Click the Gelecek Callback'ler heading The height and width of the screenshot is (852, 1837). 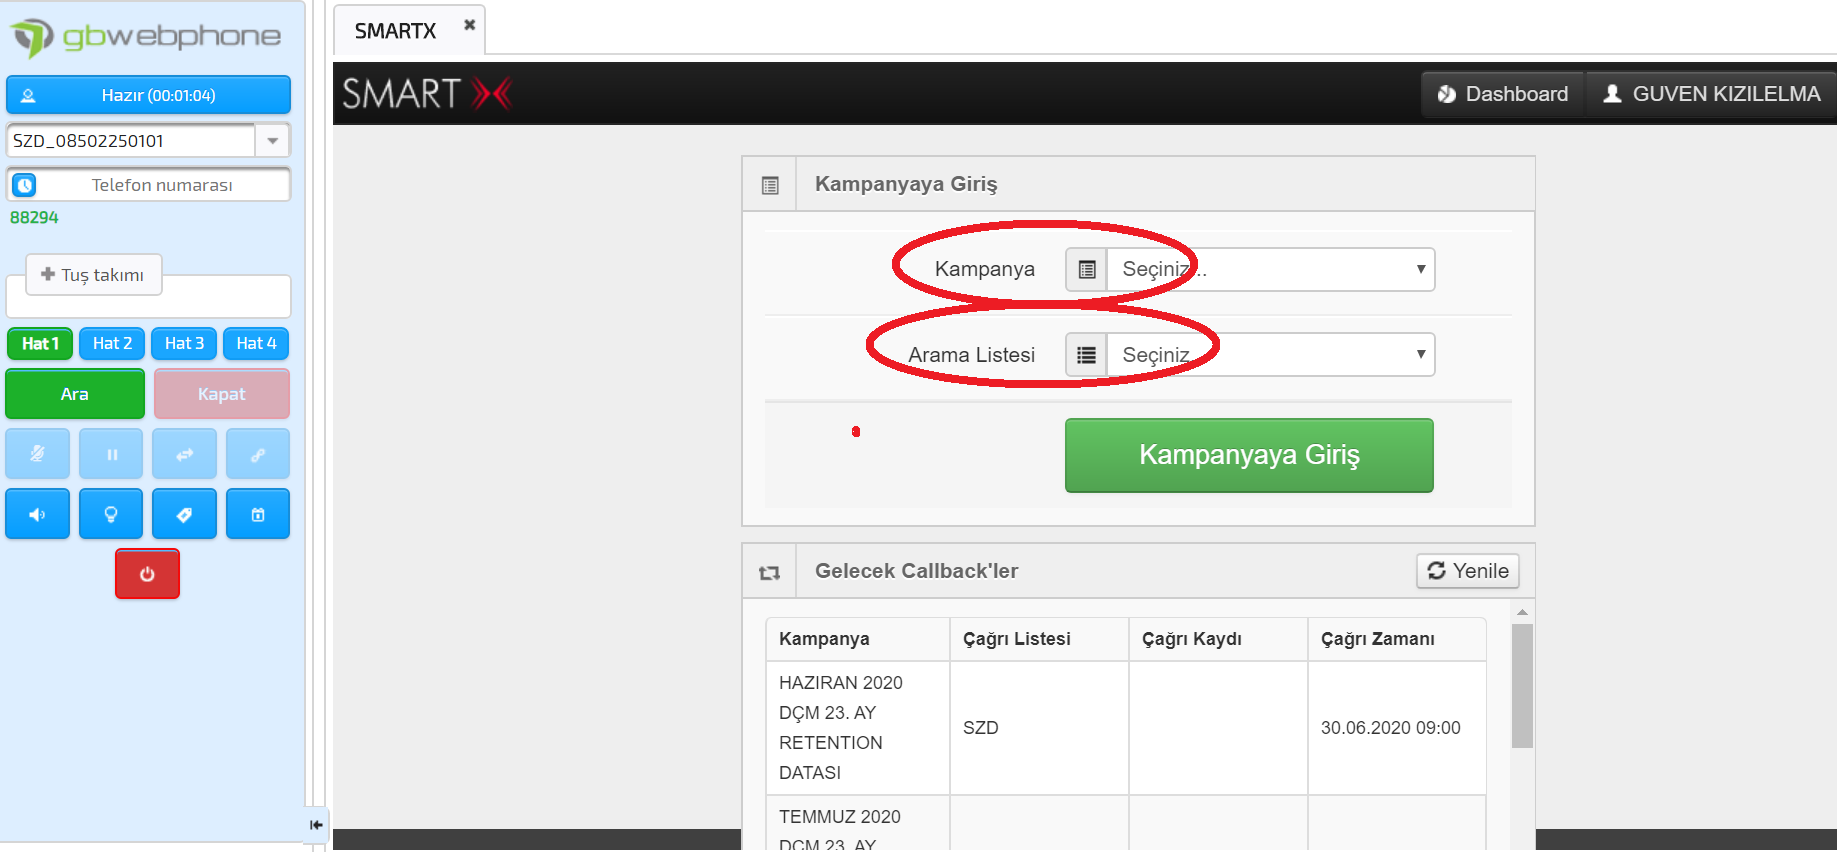point(916,571)
